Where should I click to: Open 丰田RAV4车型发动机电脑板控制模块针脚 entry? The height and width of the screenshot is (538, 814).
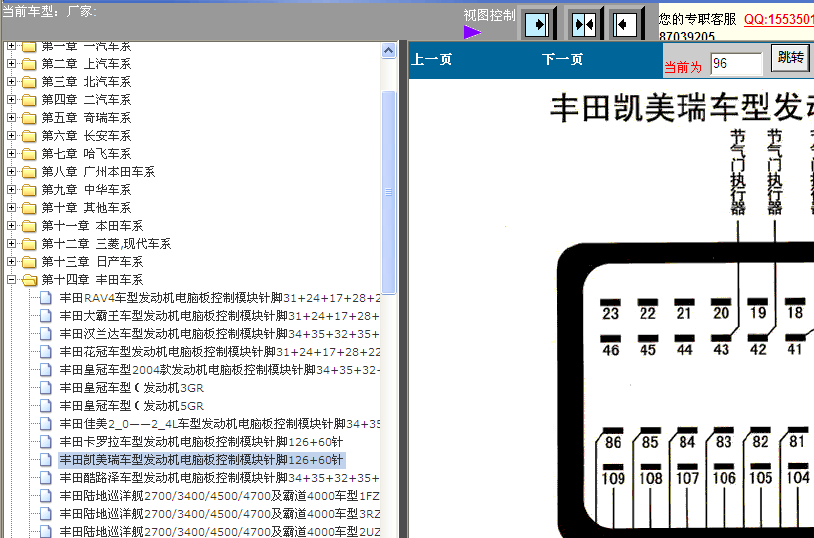coord(220,298)
